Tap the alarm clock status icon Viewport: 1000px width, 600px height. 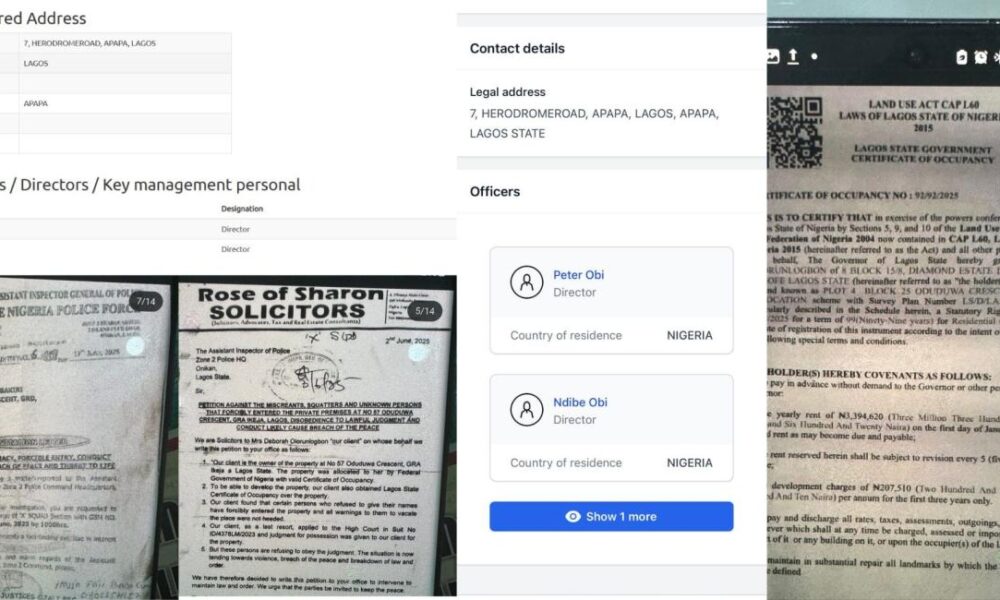tap(980, 57)
